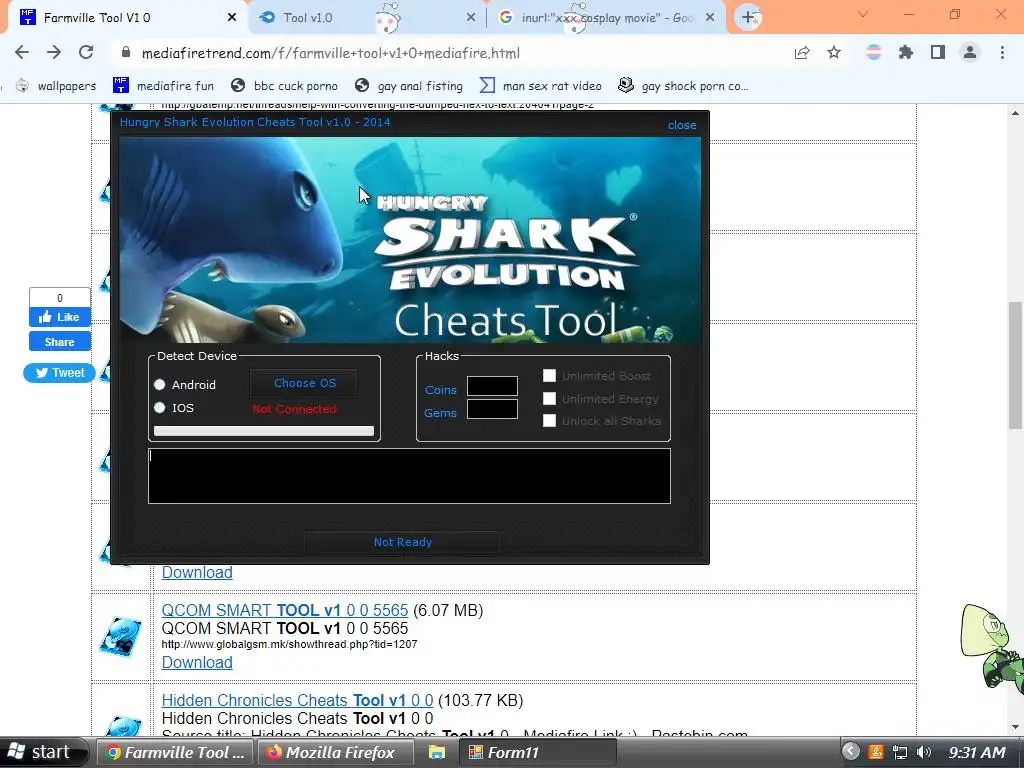The width and height of the screenshot is (1024, 768).
Task: Click the scrollbar up arrow
Action: click(1015, 112)
